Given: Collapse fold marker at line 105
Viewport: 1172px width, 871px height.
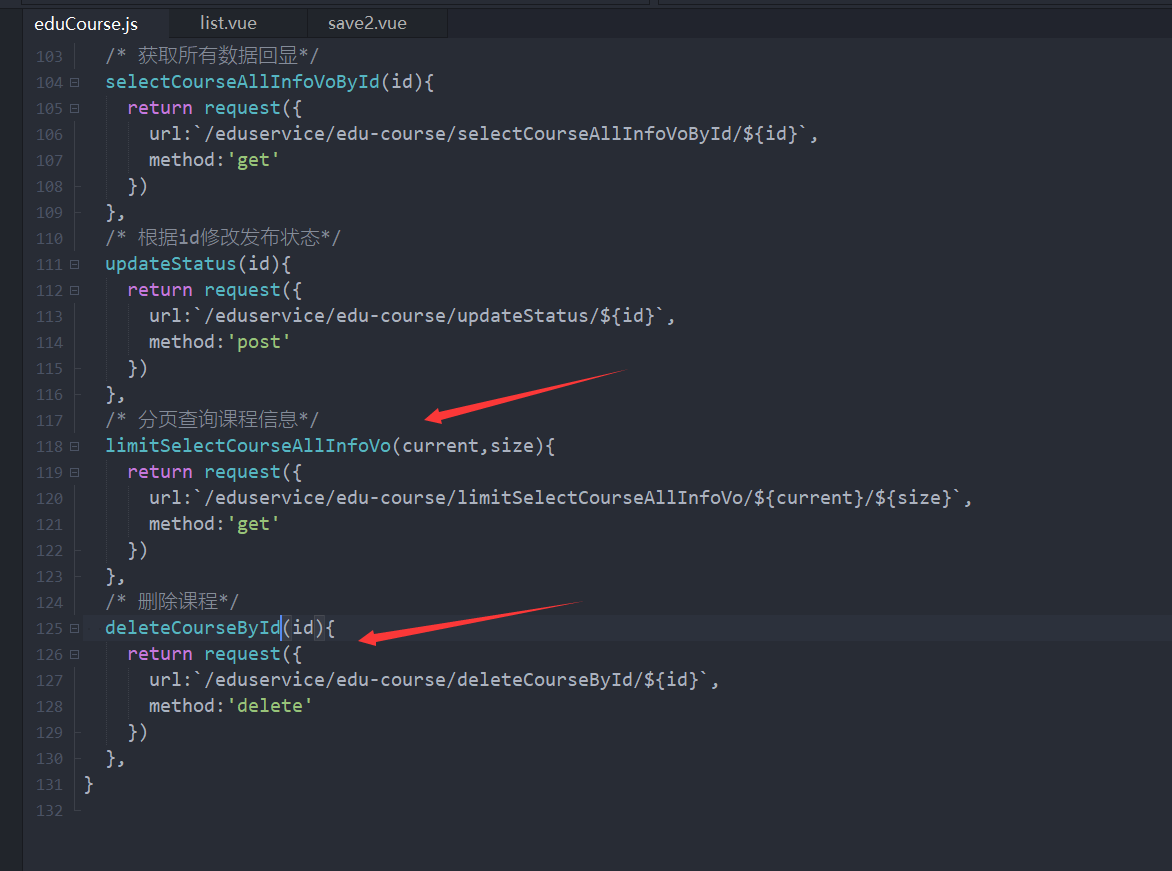Looking at the screenshot, I should 75,108.
